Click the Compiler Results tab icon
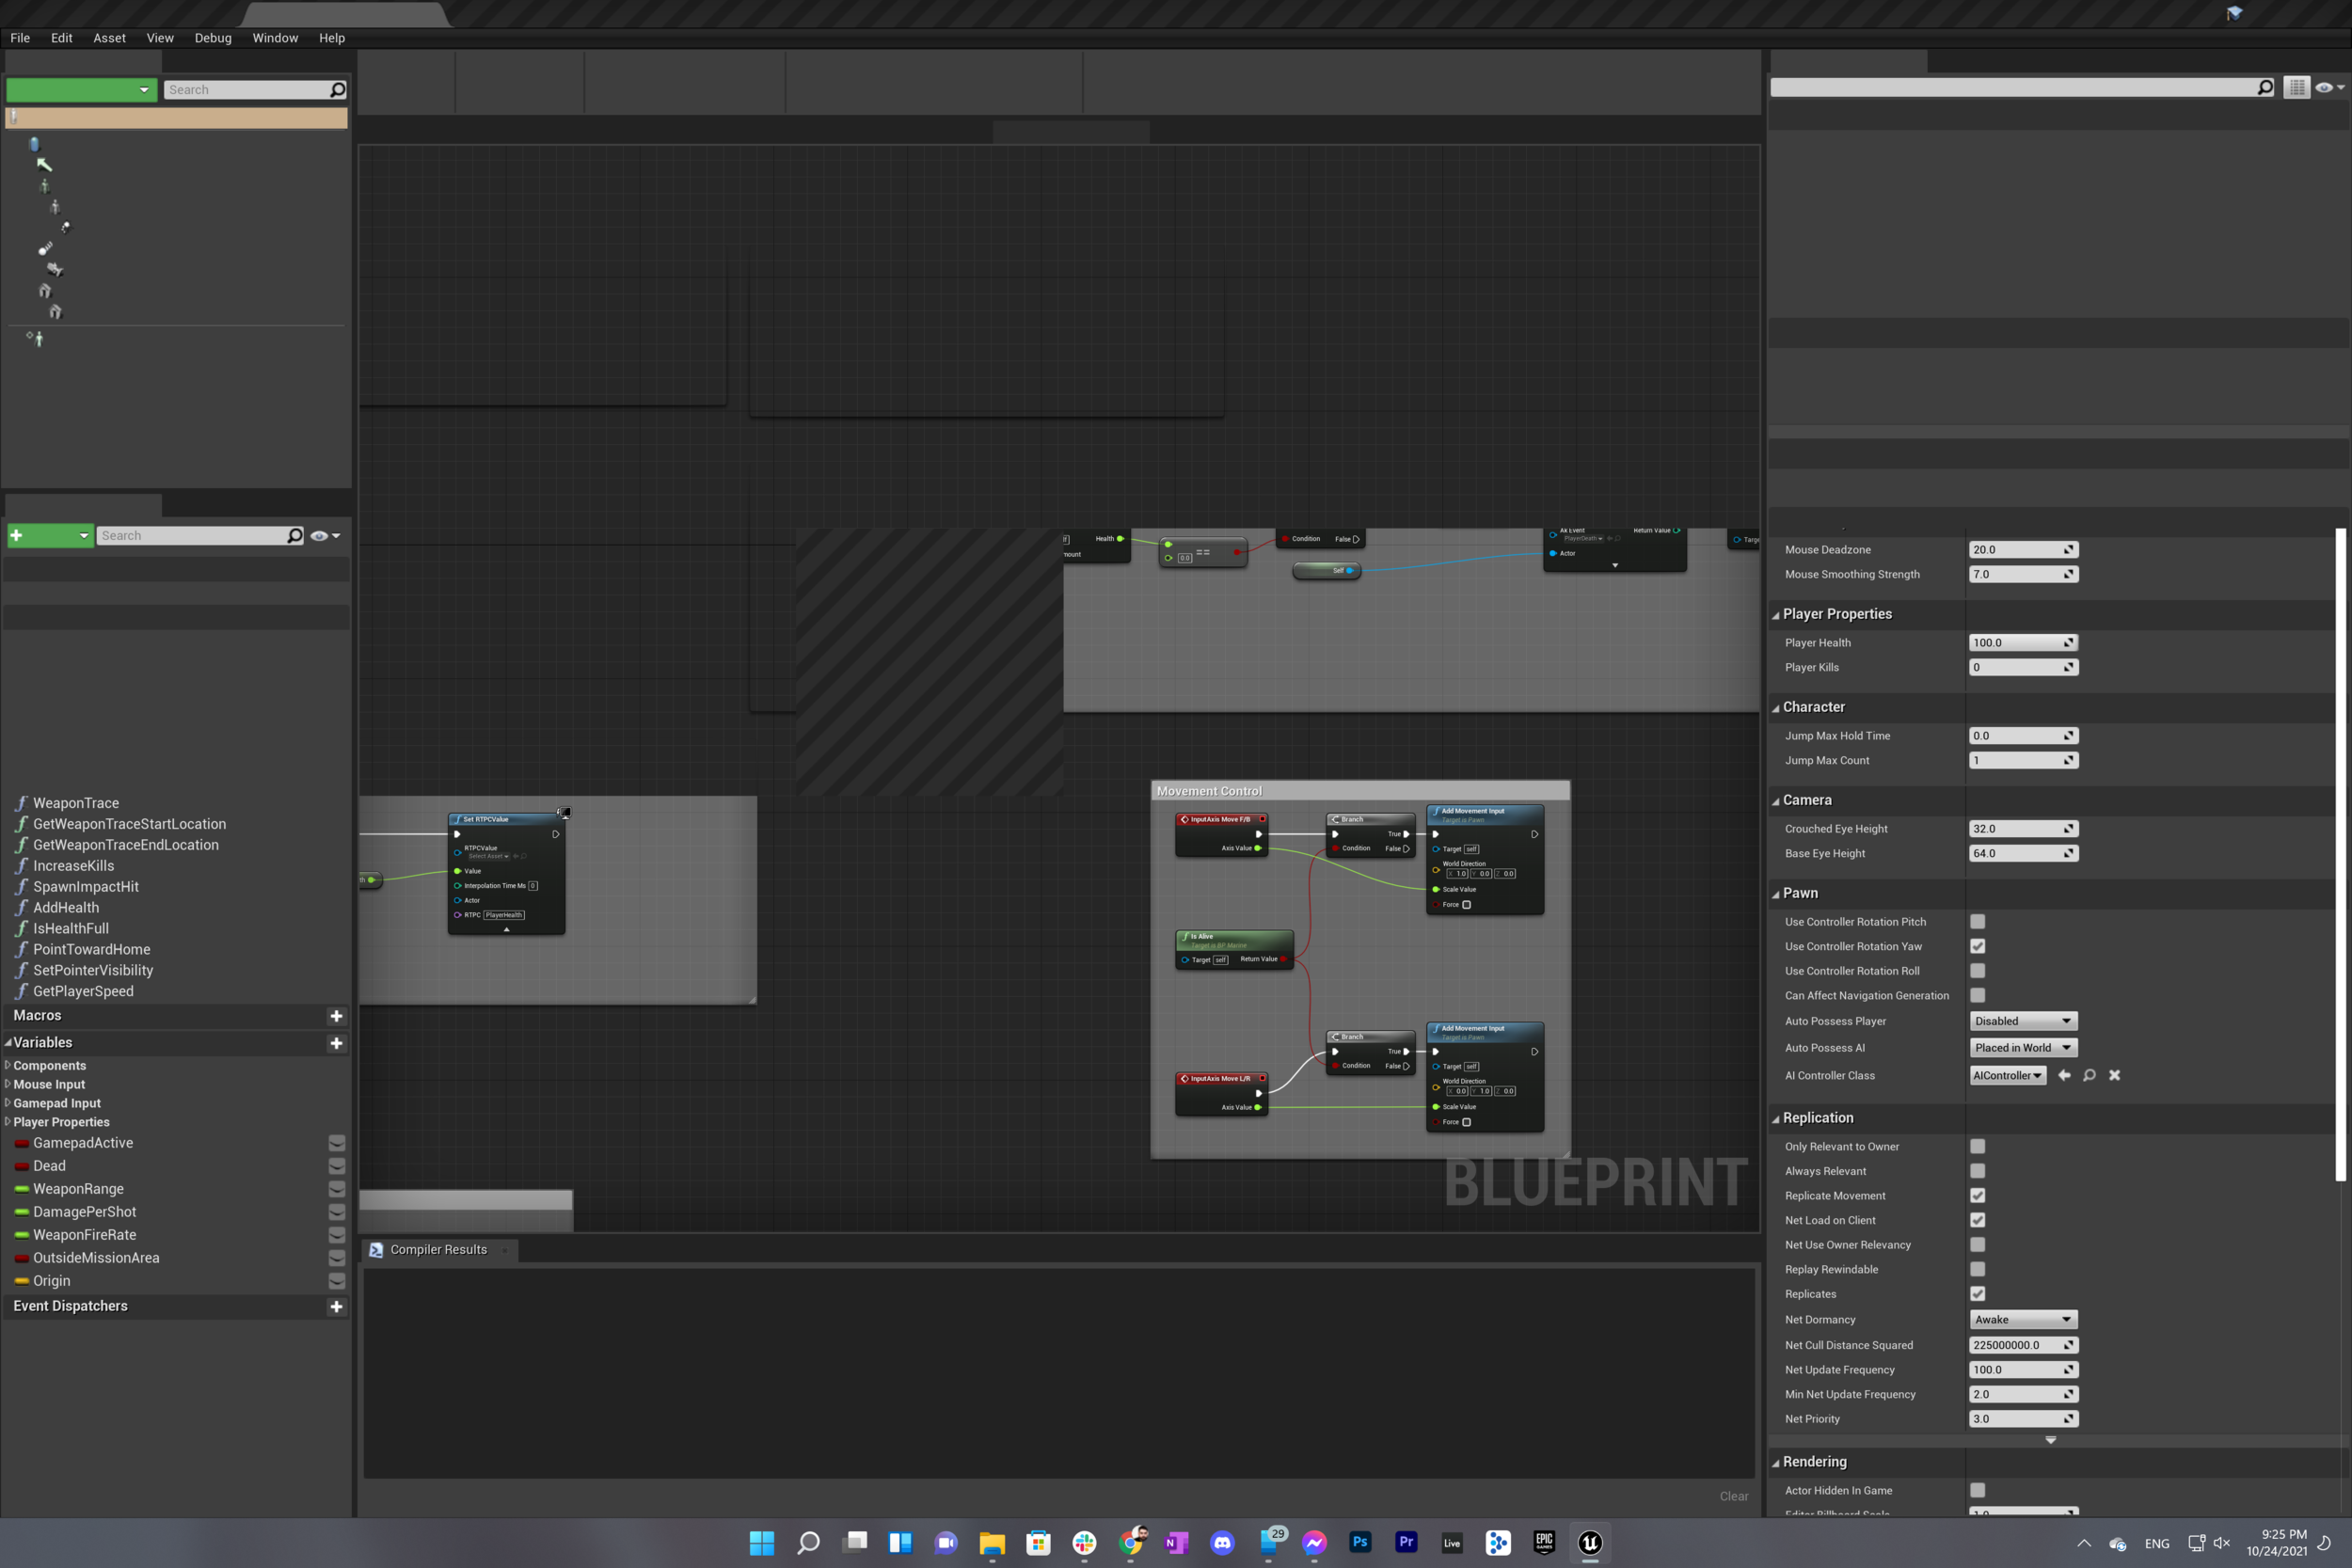 (x=376, y=1250)
